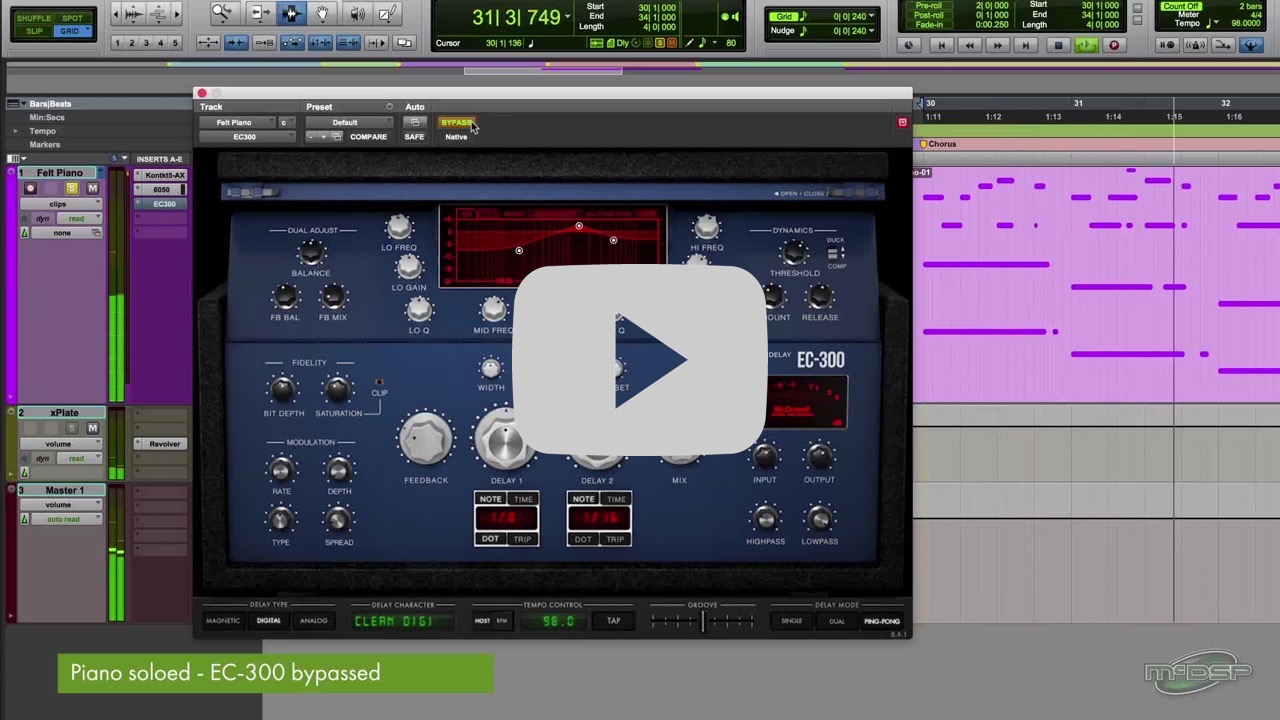This screenshot has height=720, width=1280.
Task: Click the Stop transport button
Action: tap(1058, 45)
